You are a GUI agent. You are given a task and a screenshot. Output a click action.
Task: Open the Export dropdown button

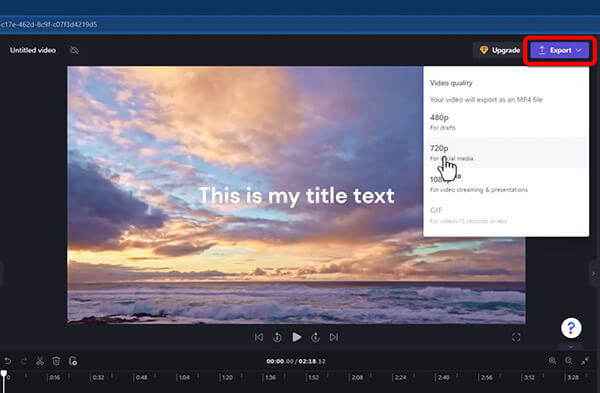click(559, 50)
